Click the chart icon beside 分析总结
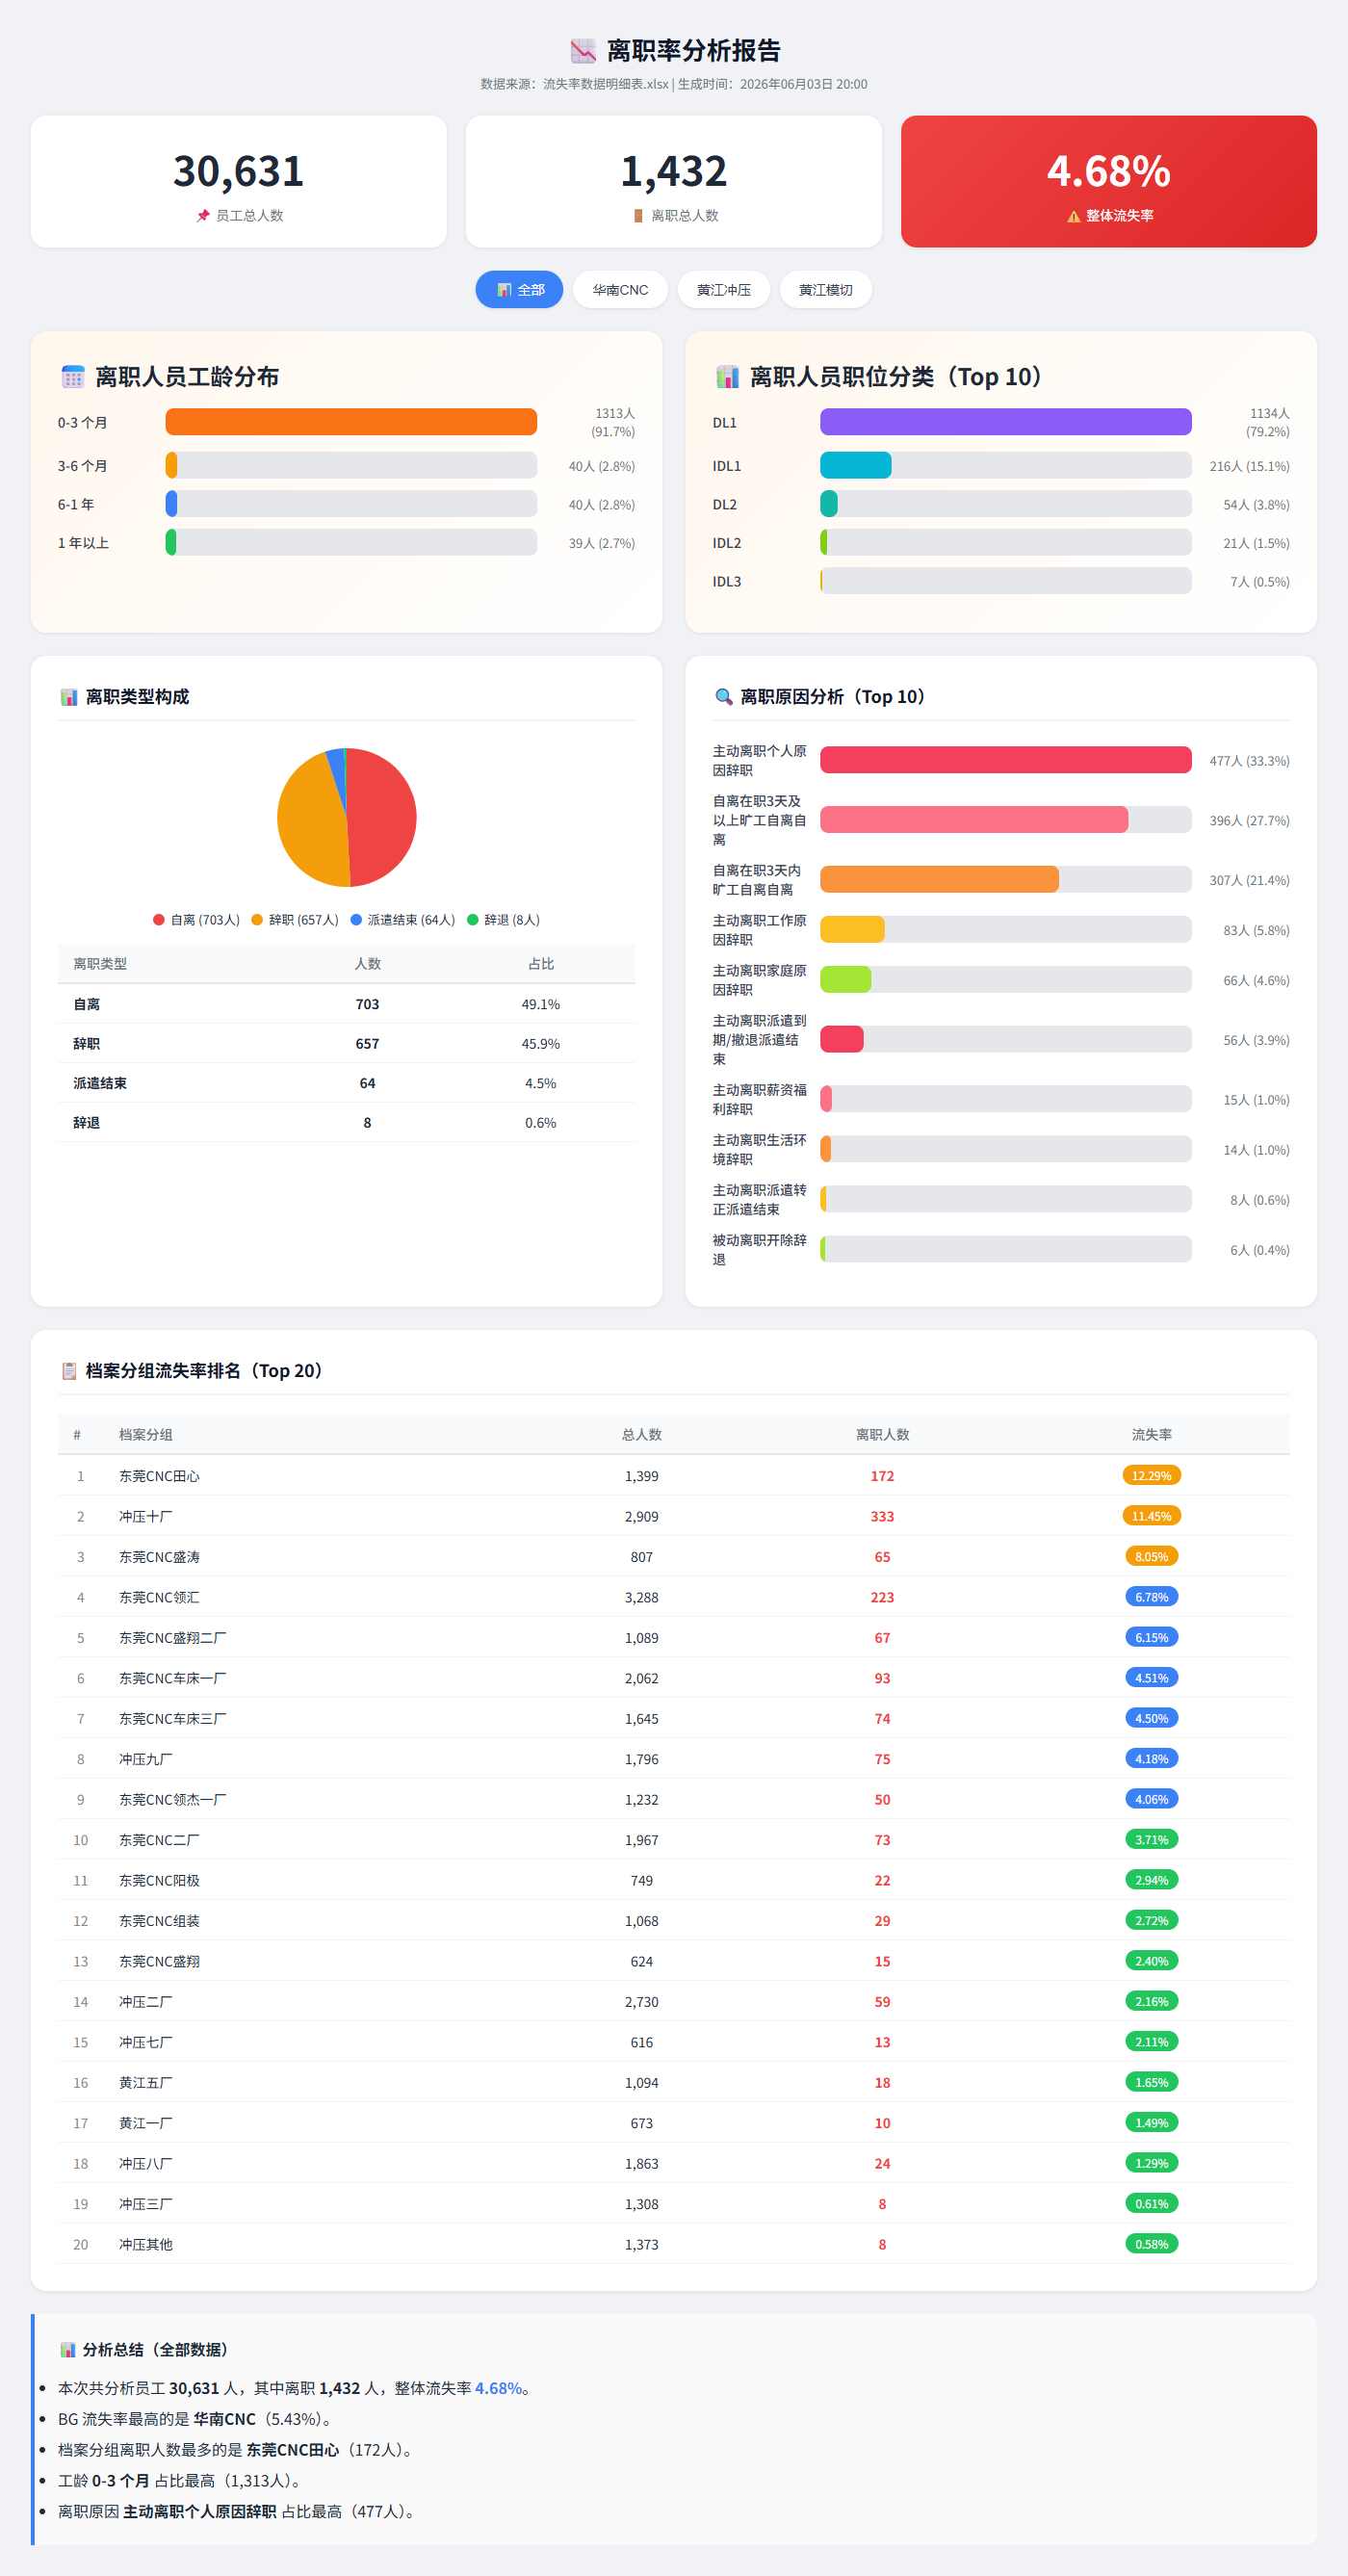 (68, 2350)
